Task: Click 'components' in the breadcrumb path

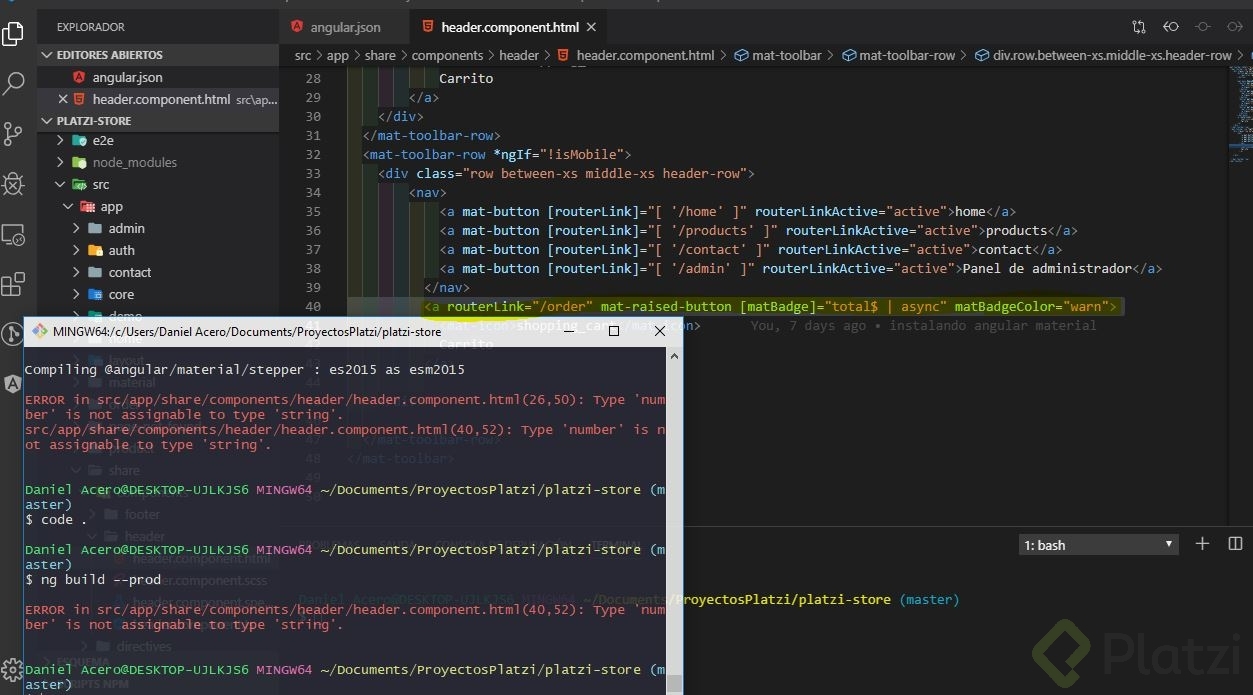Action: coord(447,56)
